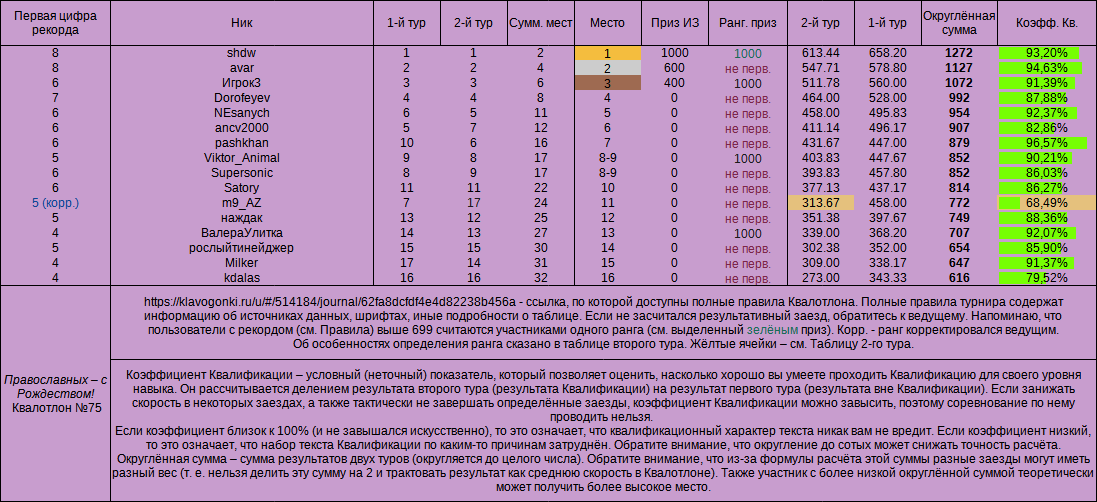
Task: Select the nickname 'рослыйтинейджер'
Action: pos(242,248)
